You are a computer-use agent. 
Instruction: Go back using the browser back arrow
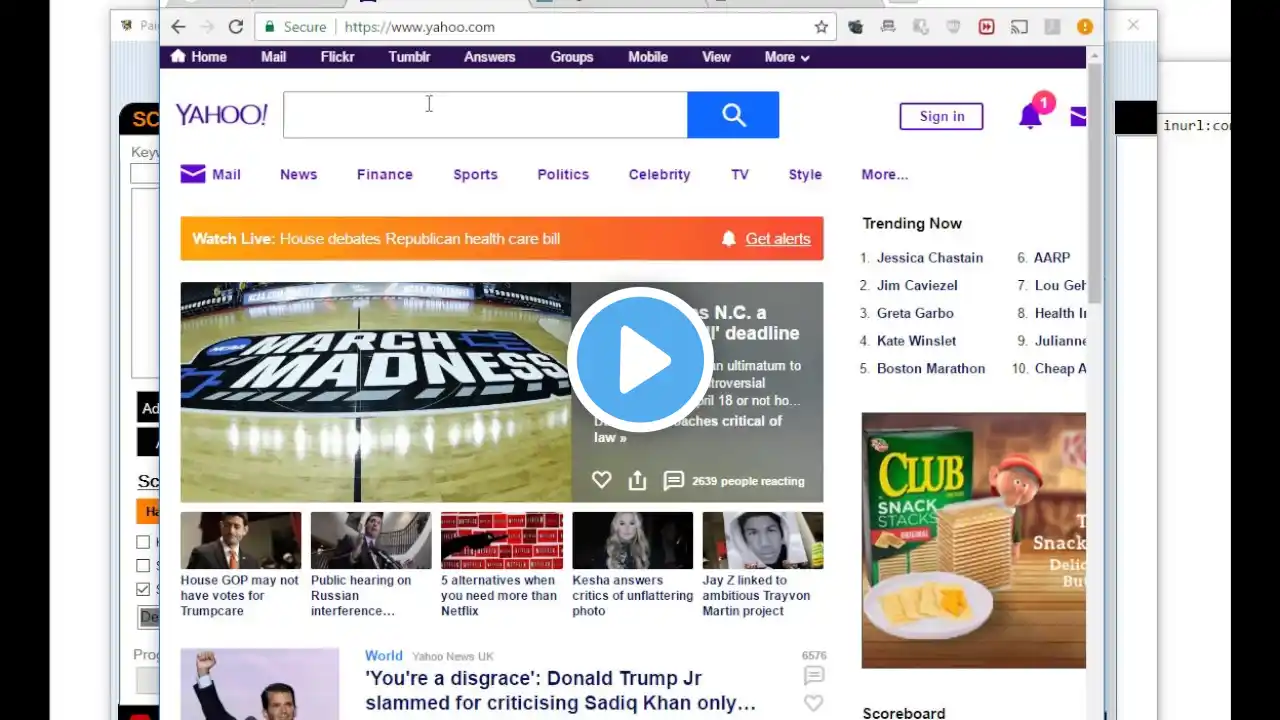pyautogui.click(x=178, y=27)
